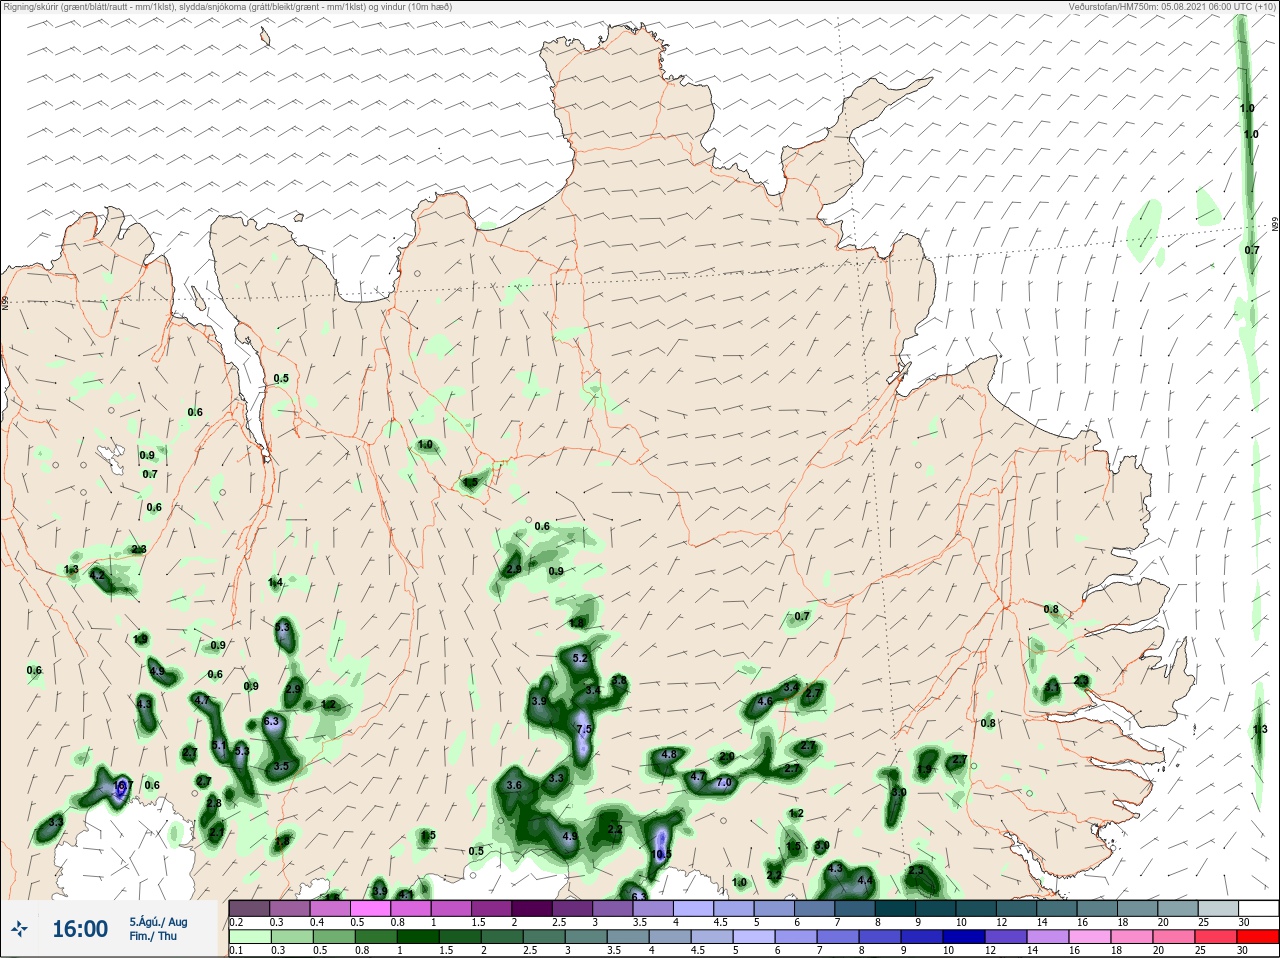This screenshot has width=1280, height=958.
Task: Pick the upper-row legend swatch labeled 0.5
Action: tap(371, 908)
